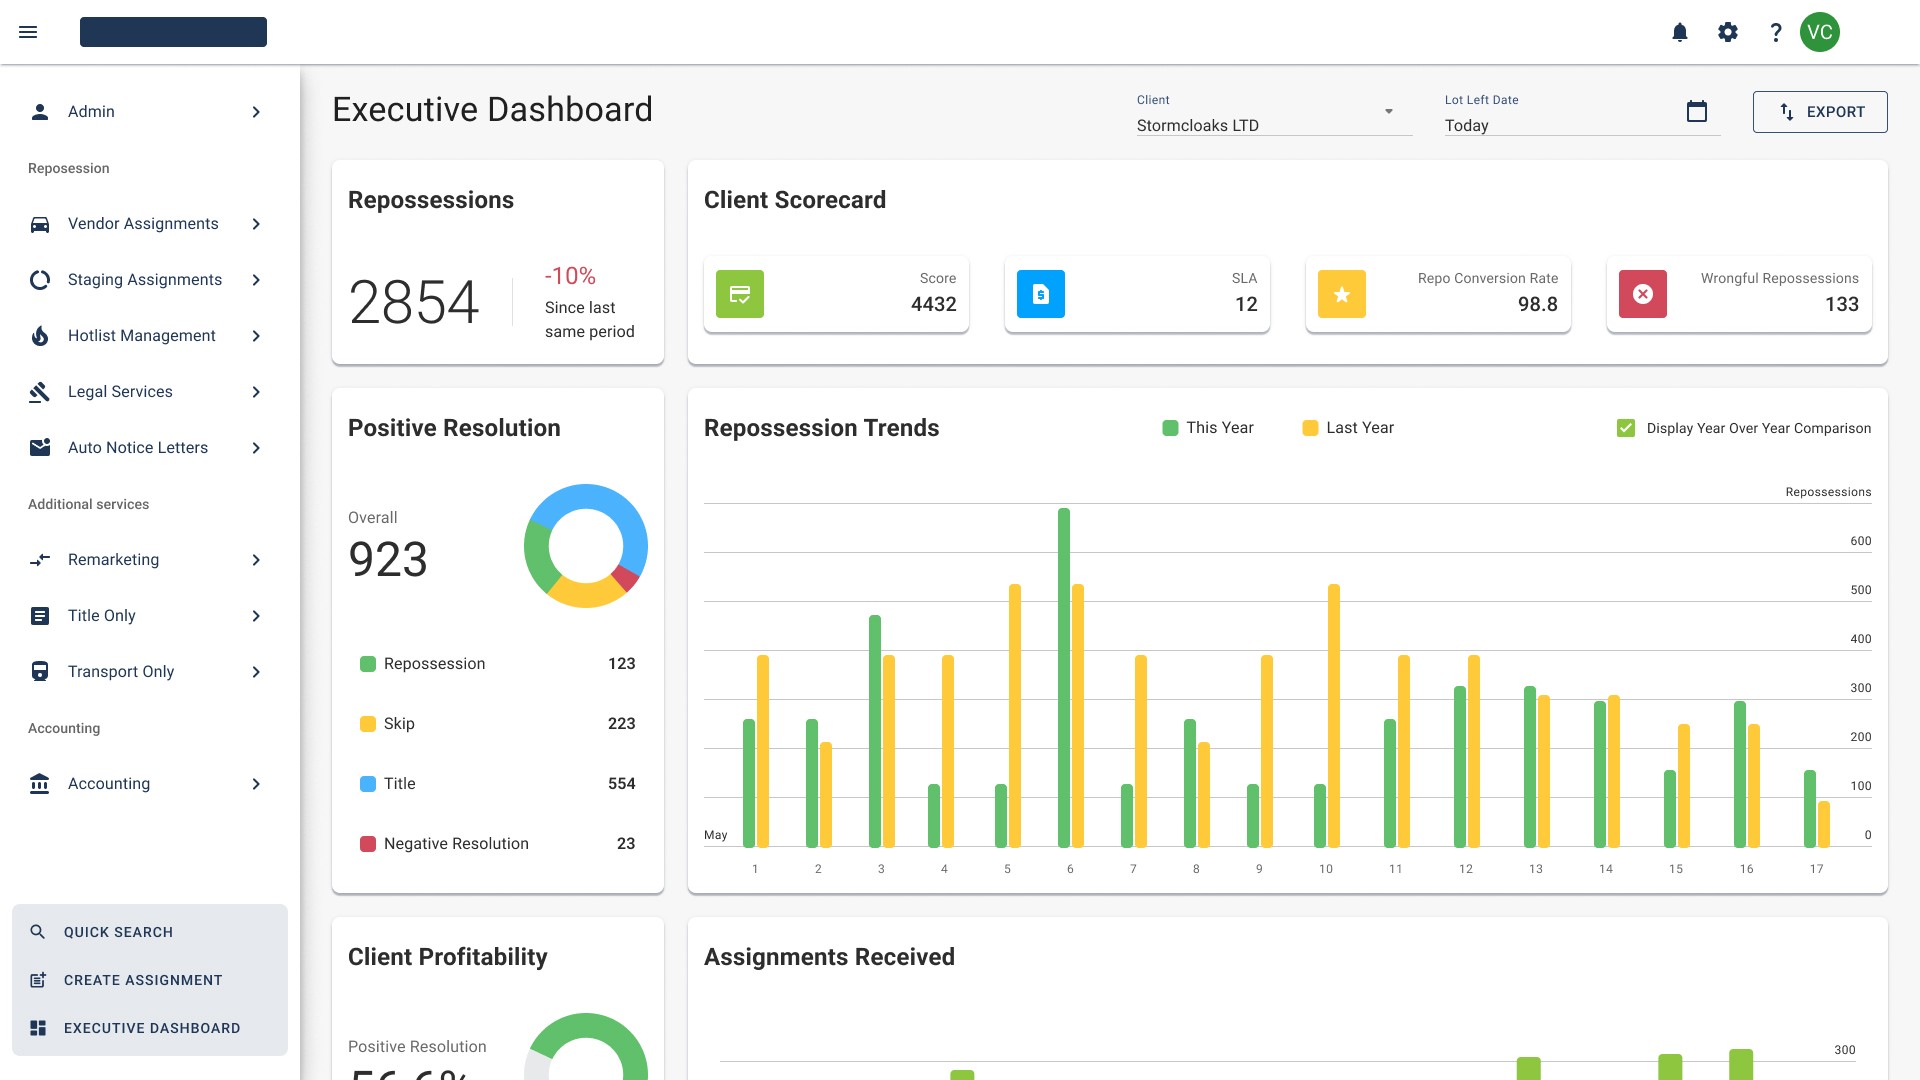Click the yellow Repo Conversion star icon
Viewport: 1920px width, 1080px height.
(1342, 294)
